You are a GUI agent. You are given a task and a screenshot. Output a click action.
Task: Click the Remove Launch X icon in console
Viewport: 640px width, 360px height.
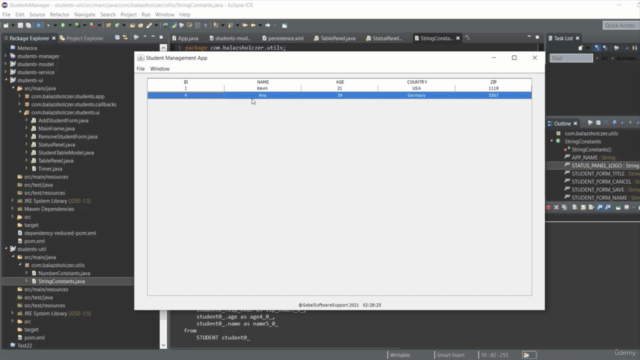pyautogui.click(x=556, y=207)
